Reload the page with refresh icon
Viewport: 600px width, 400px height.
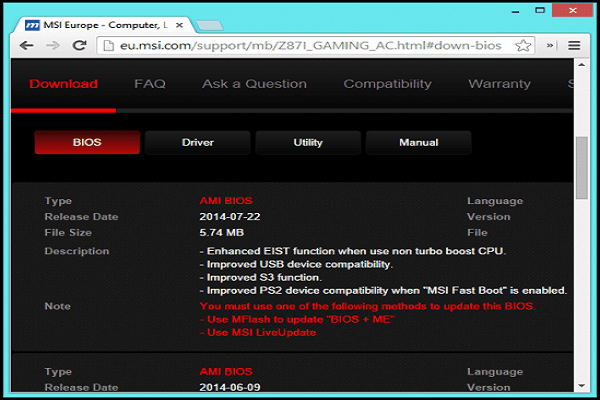point(79,46)
